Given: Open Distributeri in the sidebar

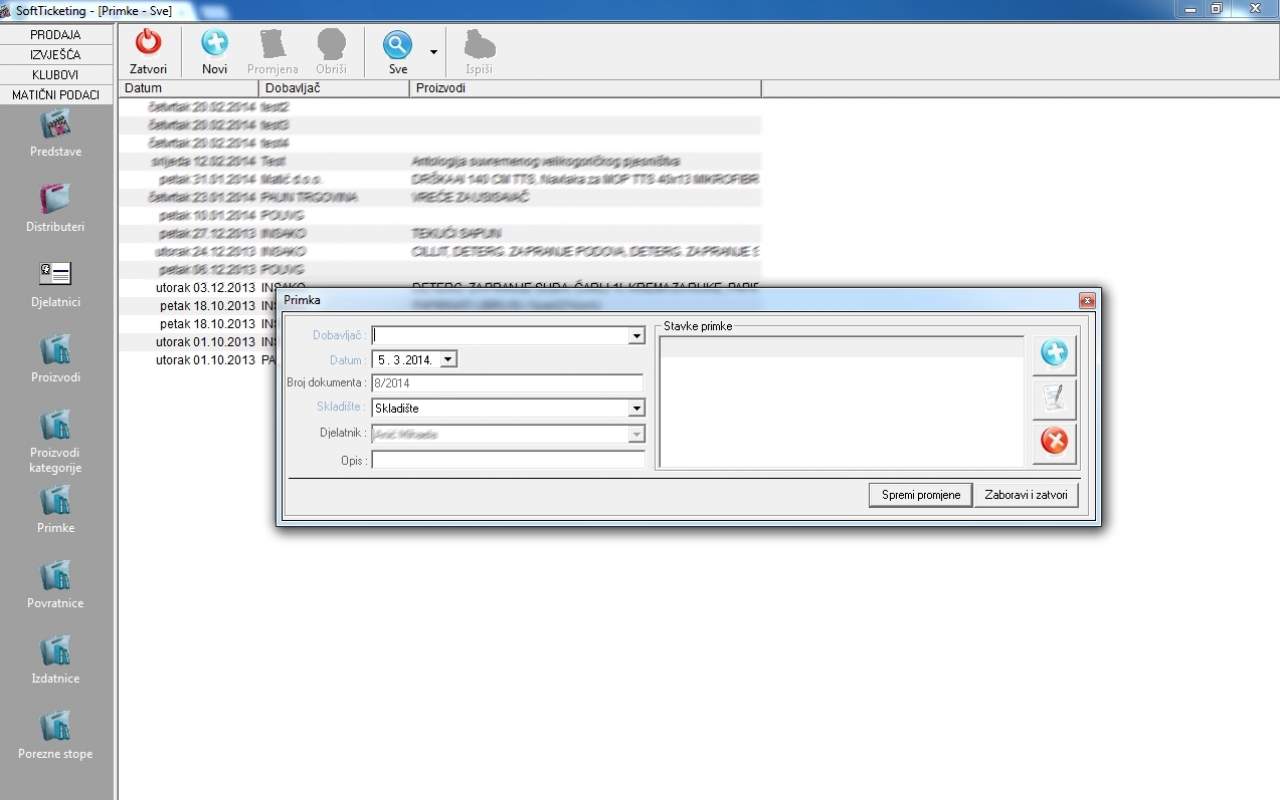Looking at the screenshot, I should point(56,200).
